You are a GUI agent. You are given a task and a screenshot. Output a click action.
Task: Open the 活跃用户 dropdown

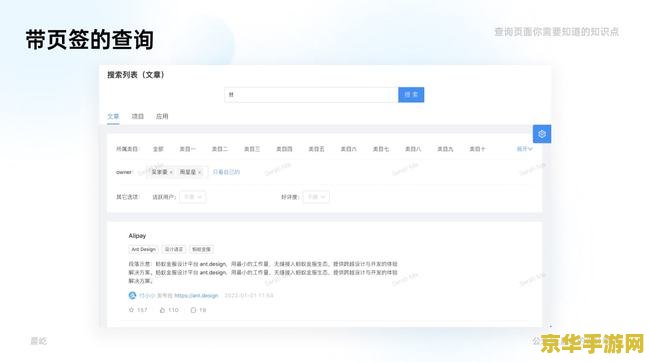pos(193,197)
